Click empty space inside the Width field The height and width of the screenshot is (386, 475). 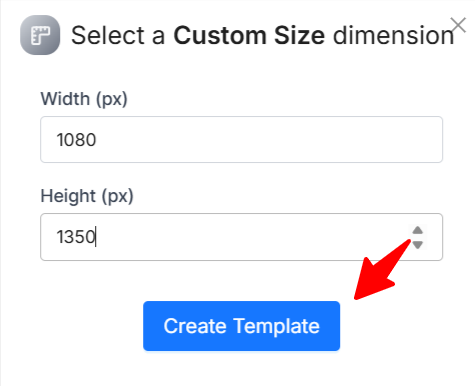[x=267, y=139]
